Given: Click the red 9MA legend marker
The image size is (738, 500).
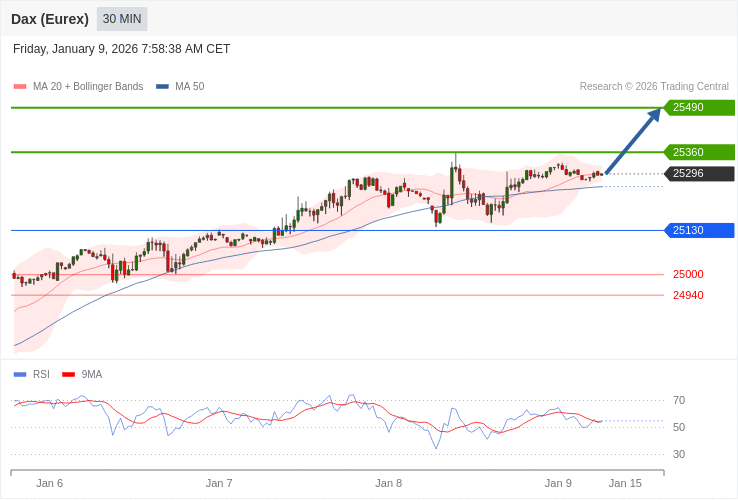Looking at the screenshot, I should 68,374.
